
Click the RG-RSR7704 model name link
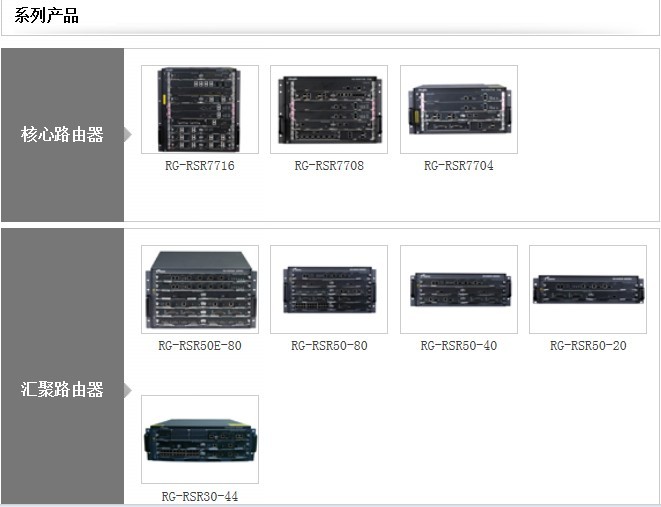pyautogui.click(x=459, y=166)
